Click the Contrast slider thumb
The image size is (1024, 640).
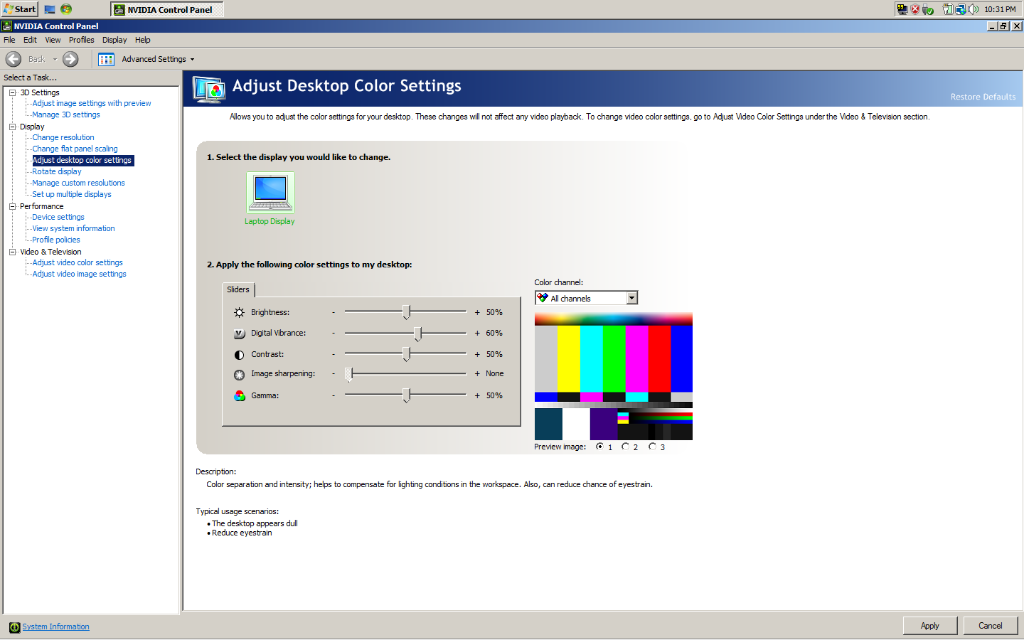point(406,354)
